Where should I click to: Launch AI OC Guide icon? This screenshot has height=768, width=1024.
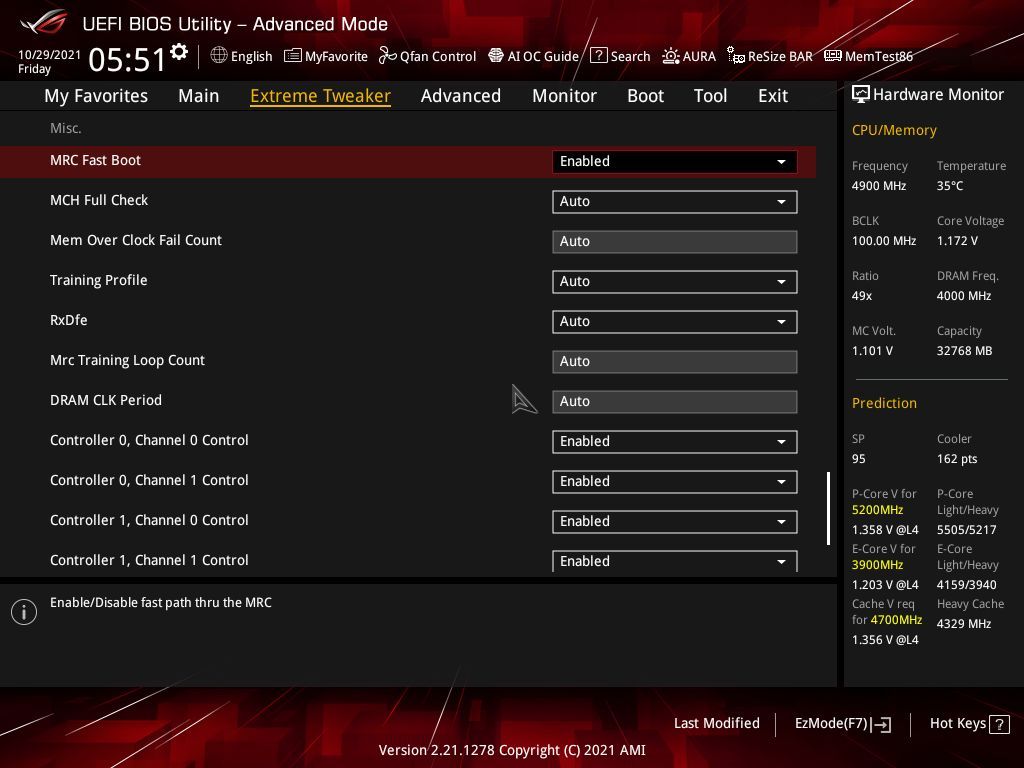496,56
